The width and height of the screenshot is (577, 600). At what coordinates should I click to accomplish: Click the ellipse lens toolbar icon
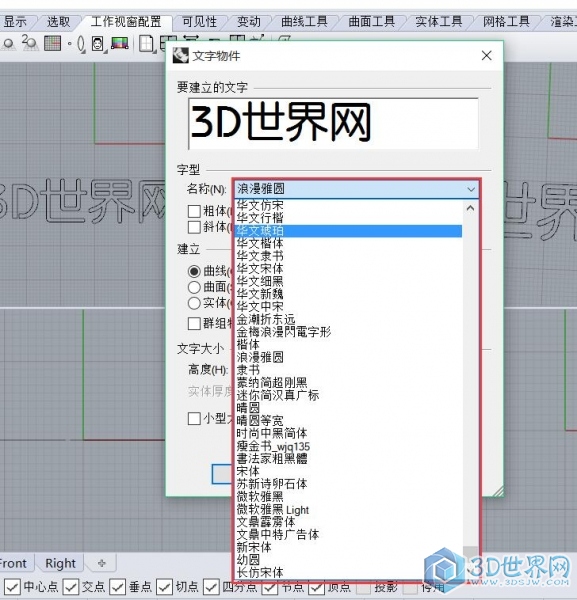coord(81,44)
